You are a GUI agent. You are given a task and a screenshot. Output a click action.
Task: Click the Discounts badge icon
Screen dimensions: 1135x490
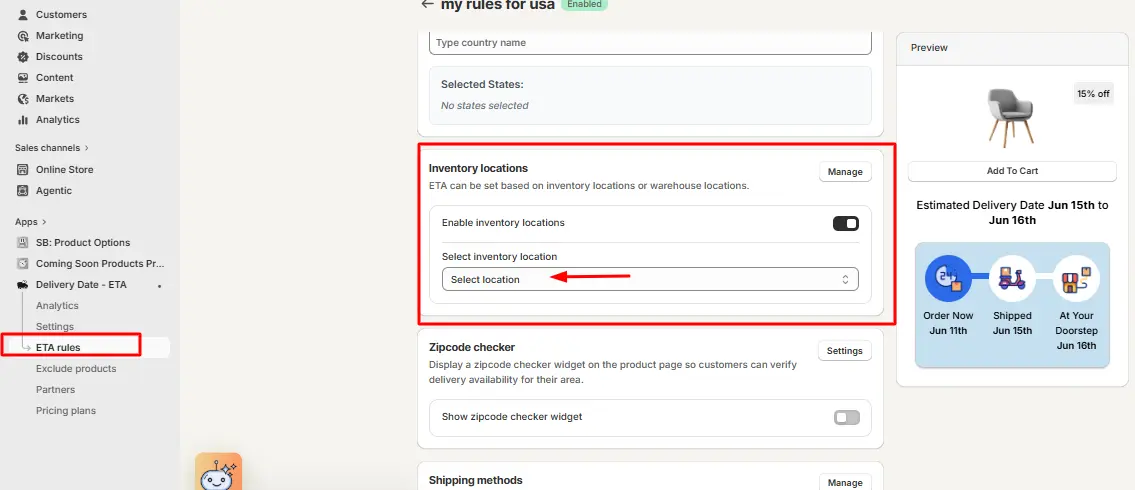point(22,56)
